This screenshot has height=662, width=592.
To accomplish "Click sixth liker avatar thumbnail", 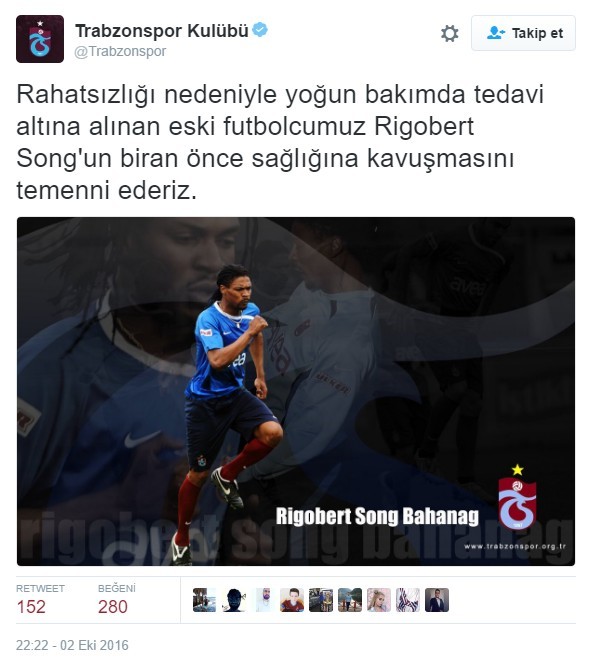I will pyautogui.click(x=350, y=600).
